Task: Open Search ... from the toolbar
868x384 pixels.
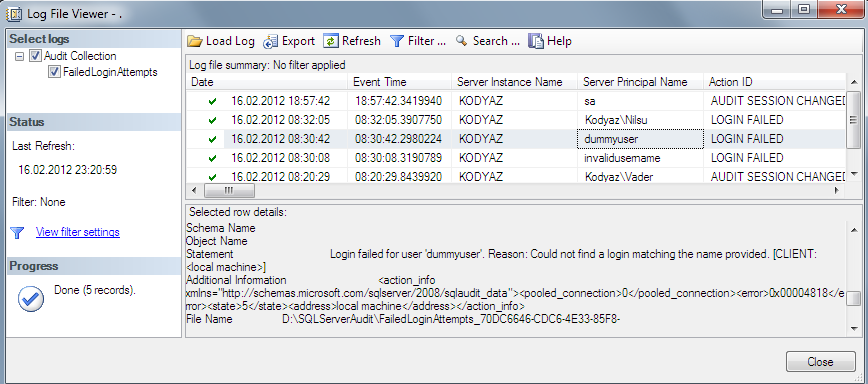Action: point(488,41)
